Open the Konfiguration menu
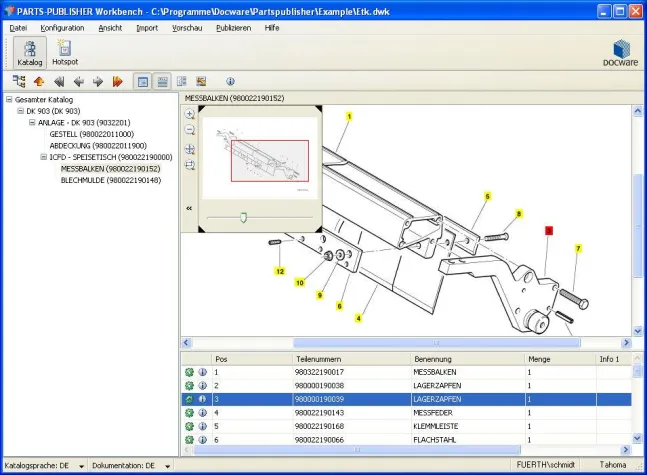The width and height of the screenshot is (647, 475). tap(62, 27)
